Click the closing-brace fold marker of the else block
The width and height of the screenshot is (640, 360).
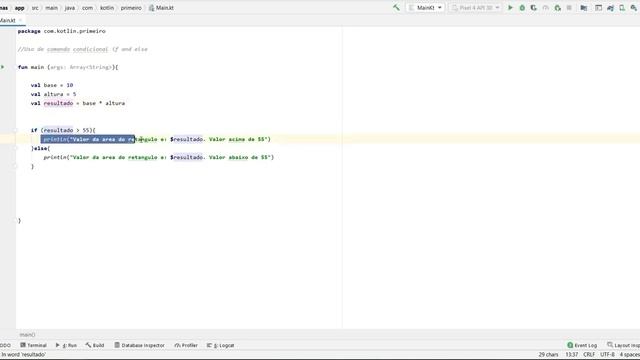click(16, 166)
